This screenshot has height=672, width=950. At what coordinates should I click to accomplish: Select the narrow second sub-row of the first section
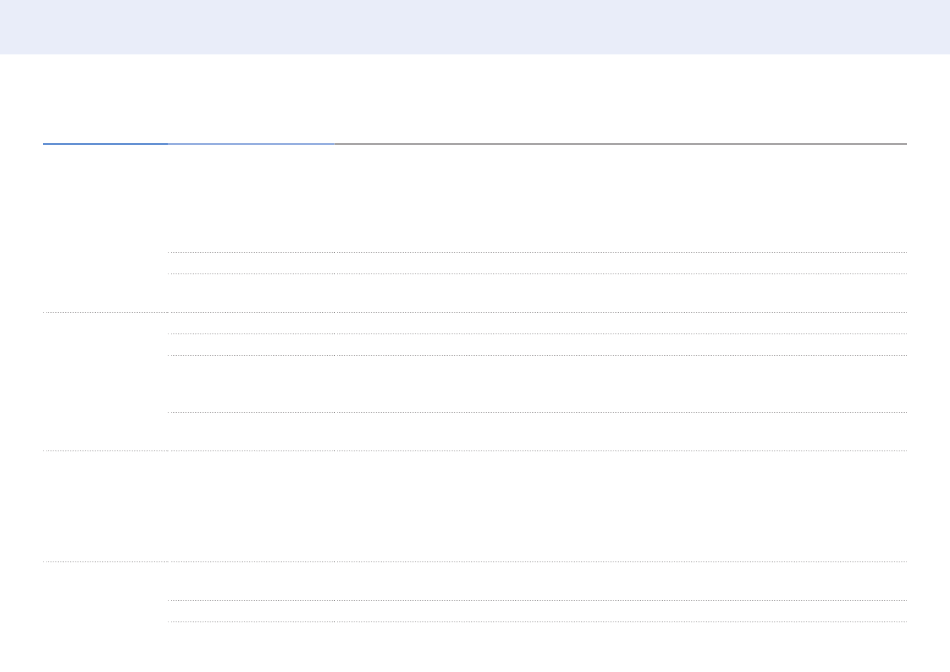click(x=538, y=263)
